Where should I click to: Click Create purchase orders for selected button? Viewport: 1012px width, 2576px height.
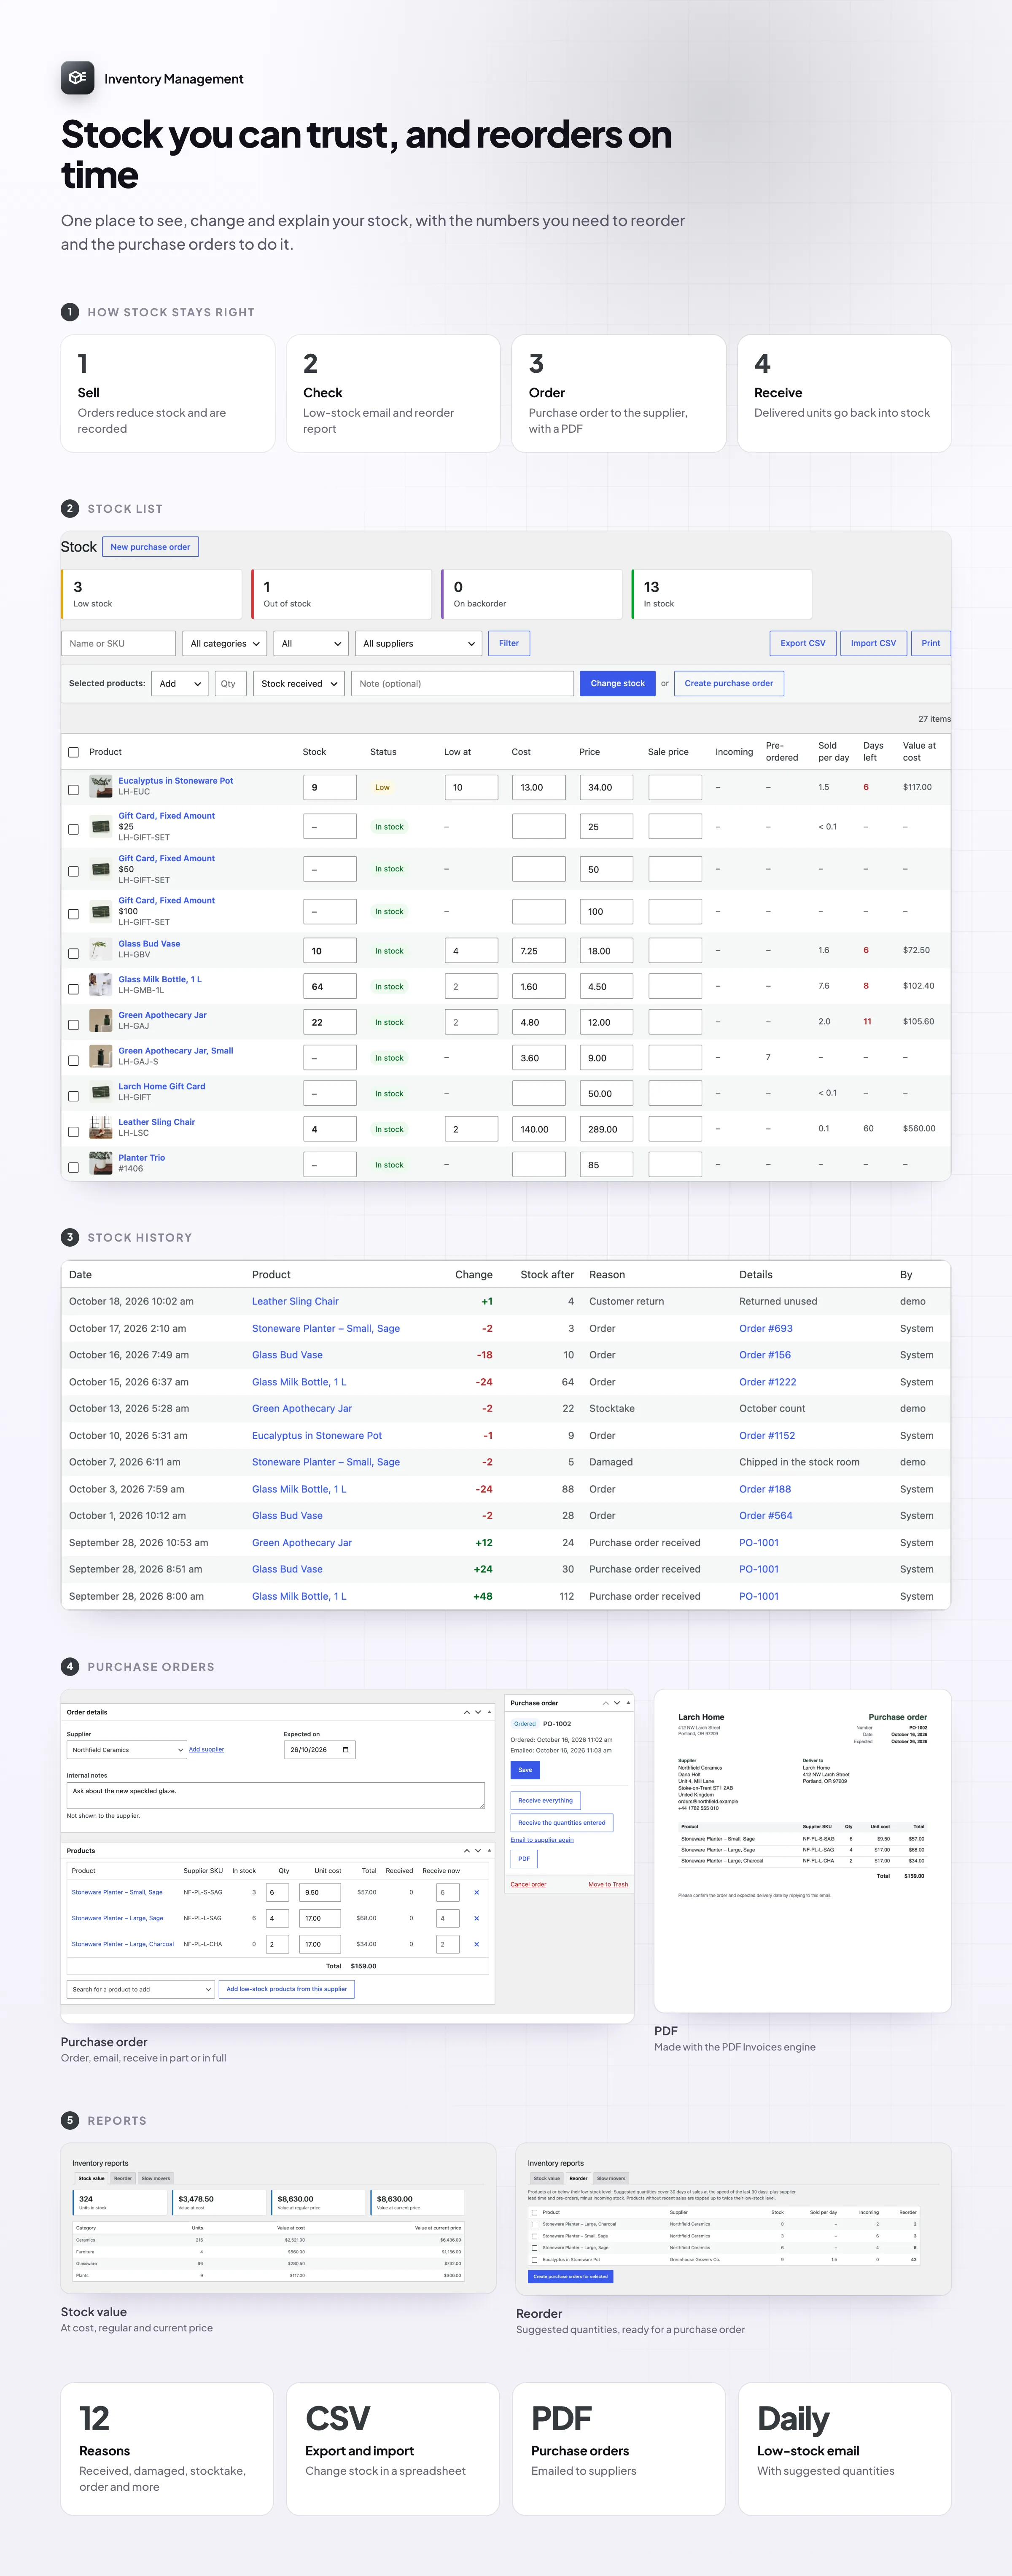(x=570, y=2276)
